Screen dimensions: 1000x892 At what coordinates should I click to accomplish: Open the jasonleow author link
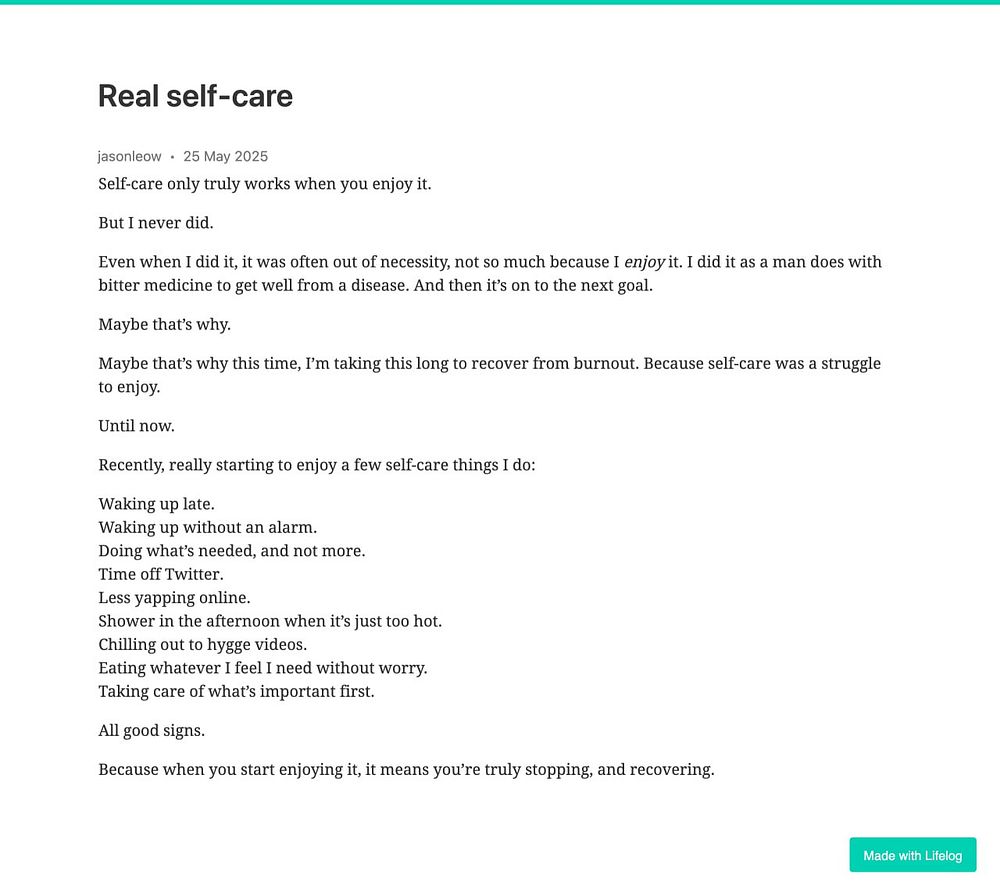pos(129,156)
